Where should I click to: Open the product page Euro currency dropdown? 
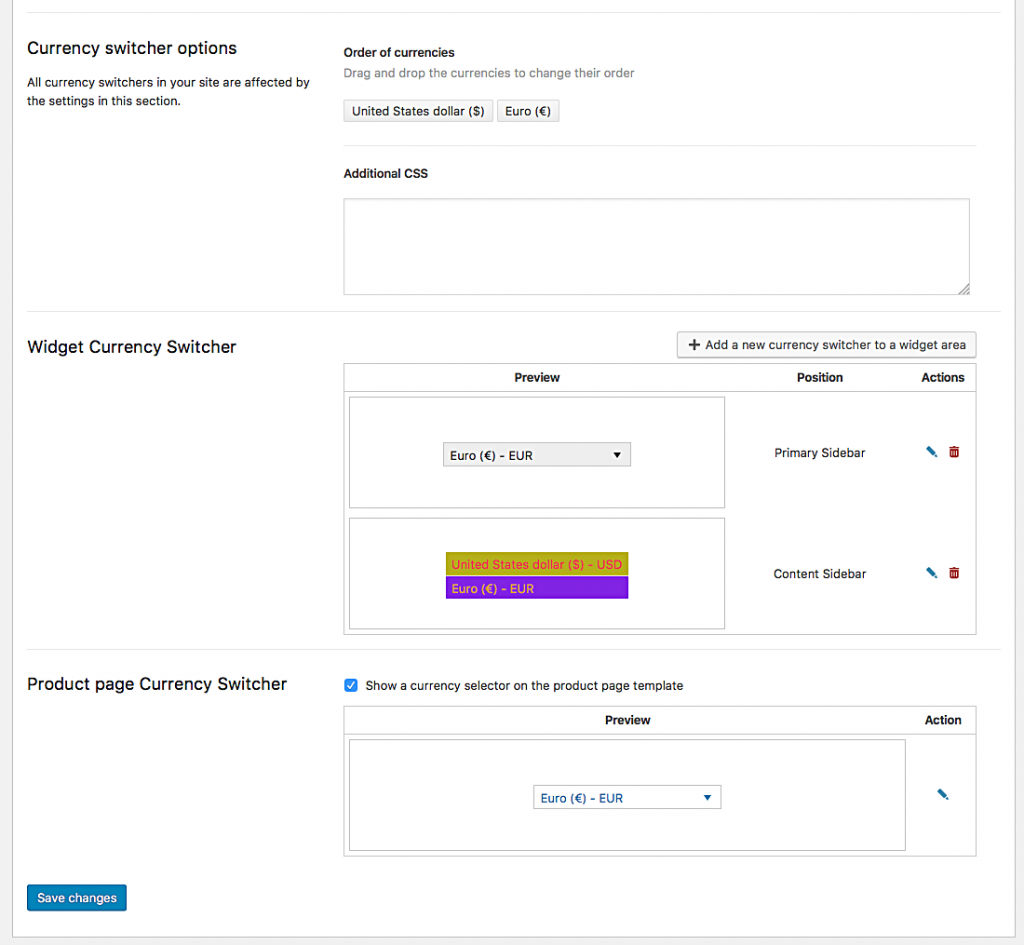point(627,797)
